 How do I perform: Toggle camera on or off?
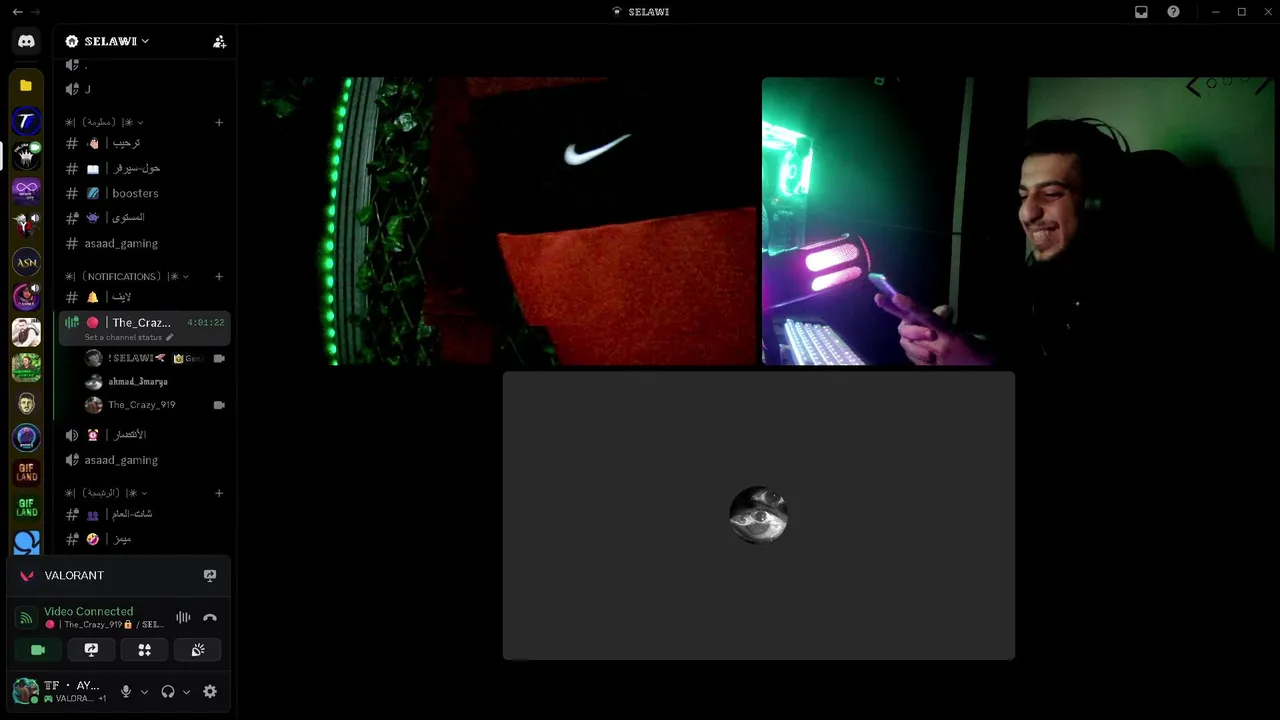38,650
